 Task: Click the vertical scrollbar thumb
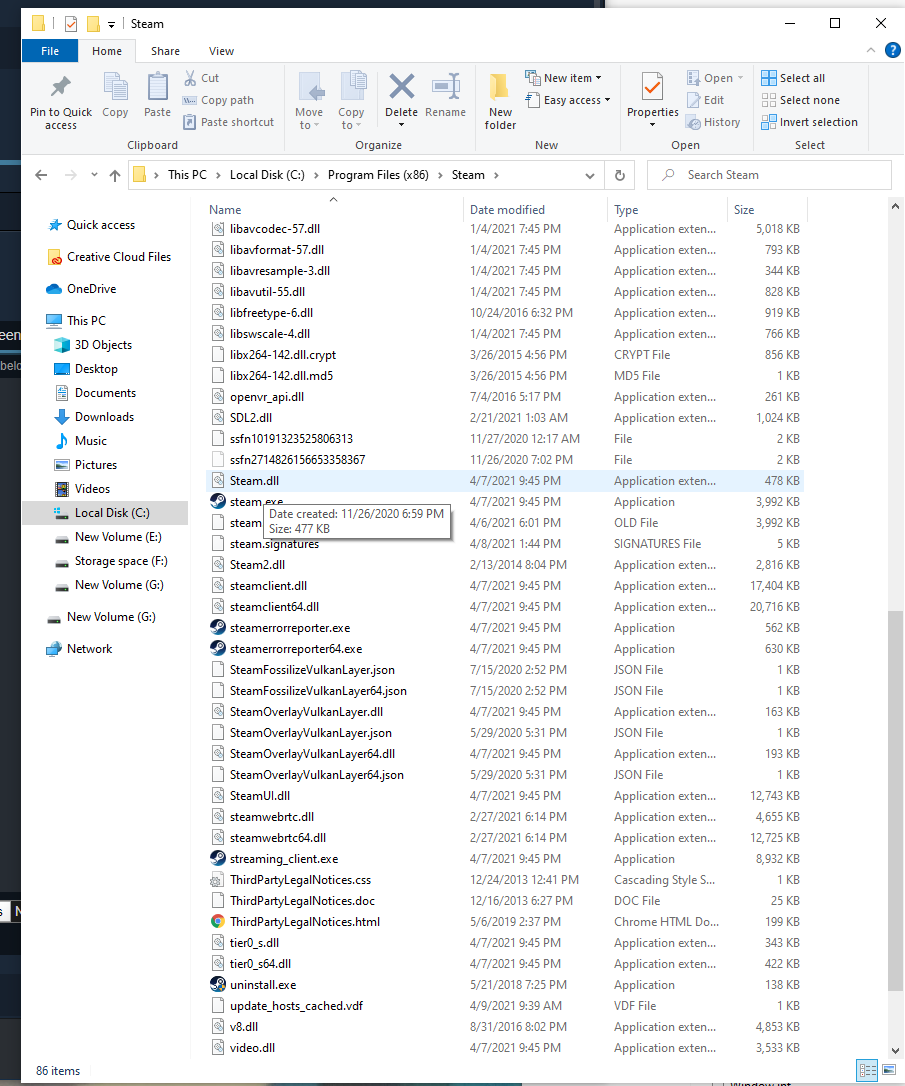895,800
